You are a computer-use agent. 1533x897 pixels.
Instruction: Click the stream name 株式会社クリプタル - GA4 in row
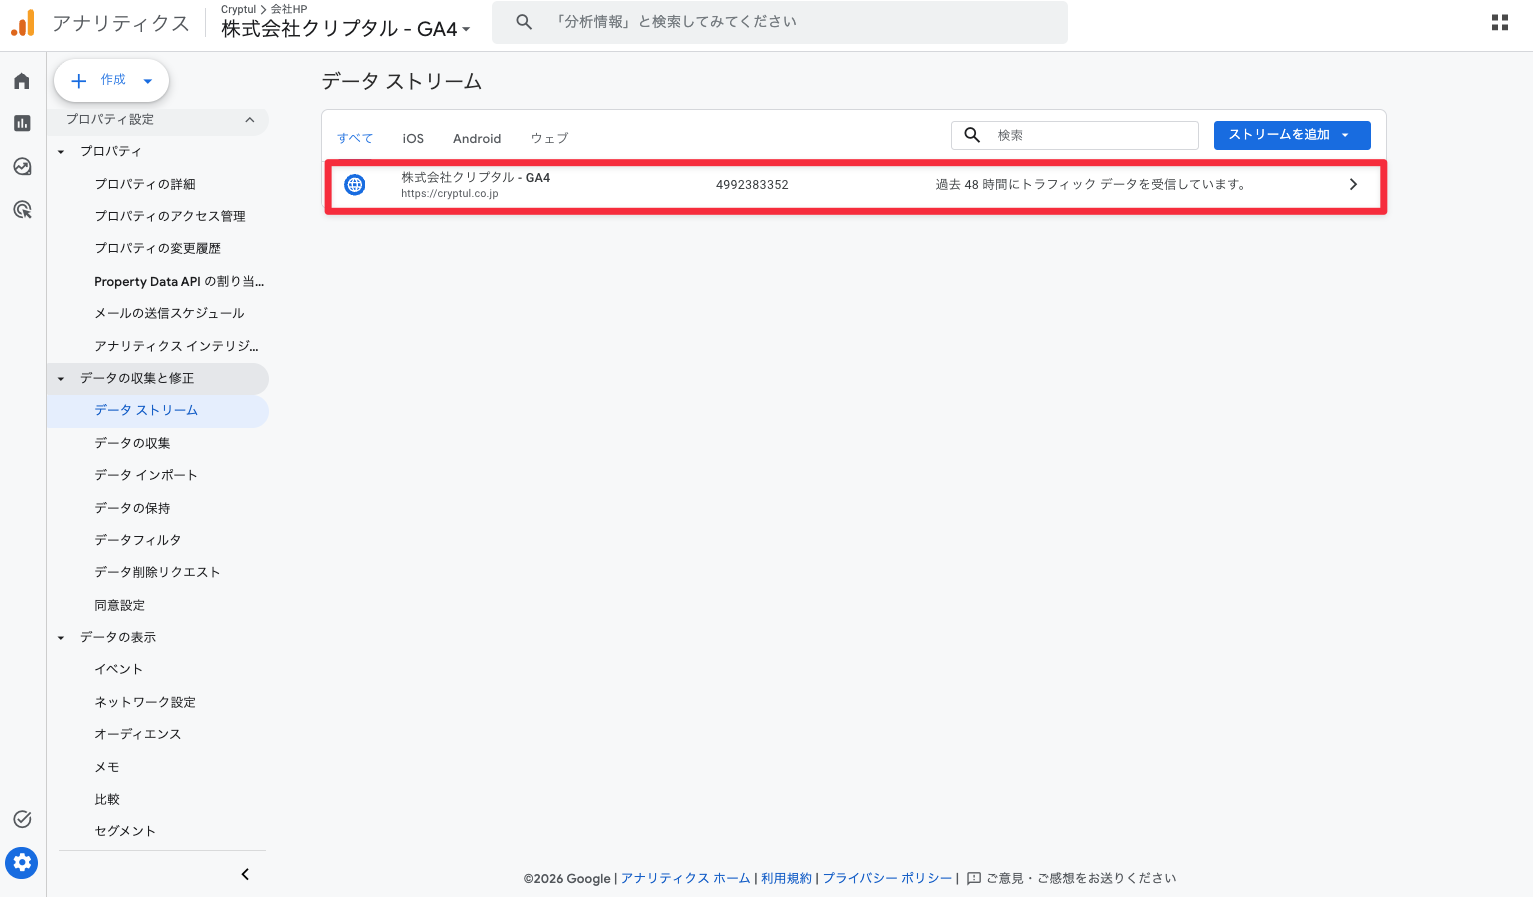(476, 178)
